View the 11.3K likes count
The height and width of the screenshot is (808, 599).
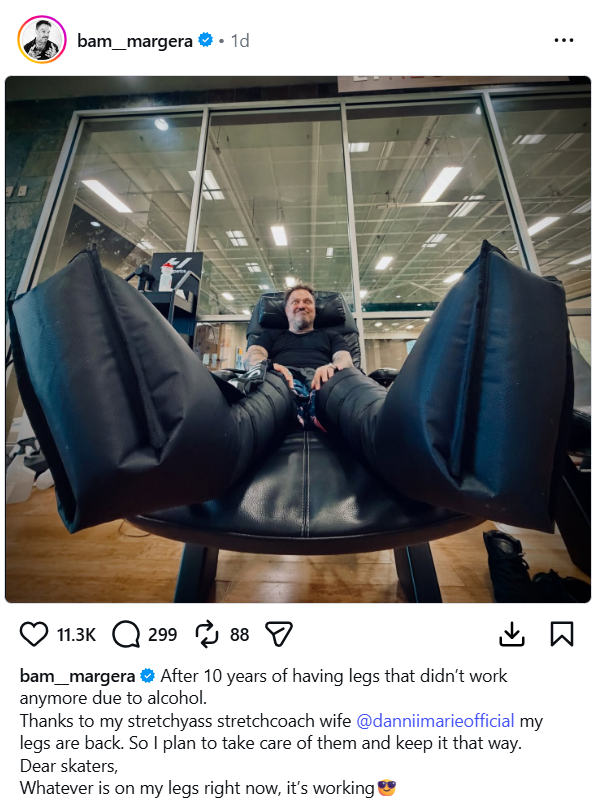click(x=76, y=634)
